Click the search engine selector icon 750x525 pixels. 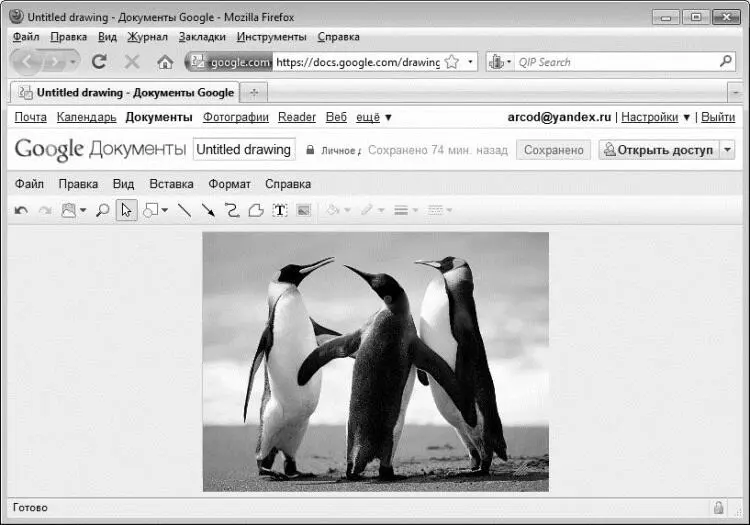500,62
